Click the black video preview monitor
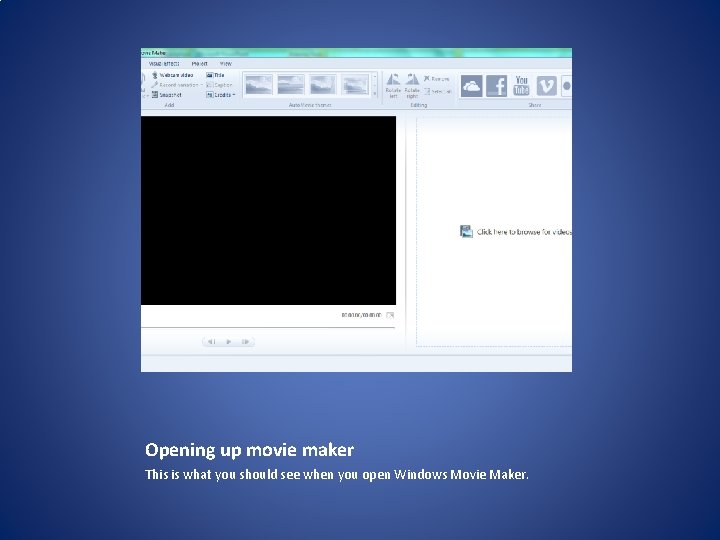Image resolution: width=720 pixels, height=540 pixels. tap(269, 210)
